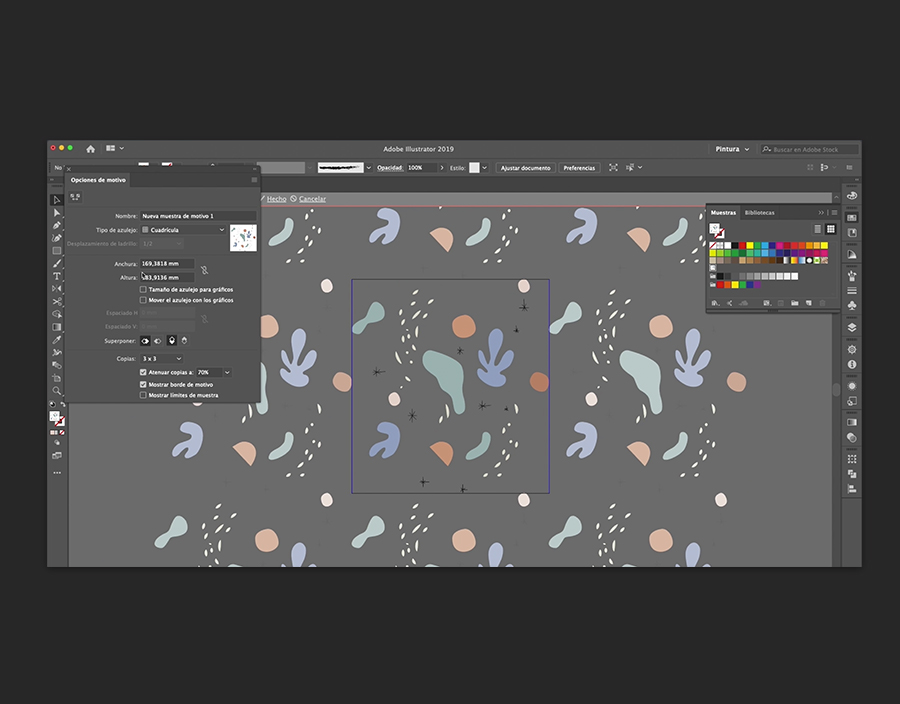Collapse Muestras panel double arrows

821,212
